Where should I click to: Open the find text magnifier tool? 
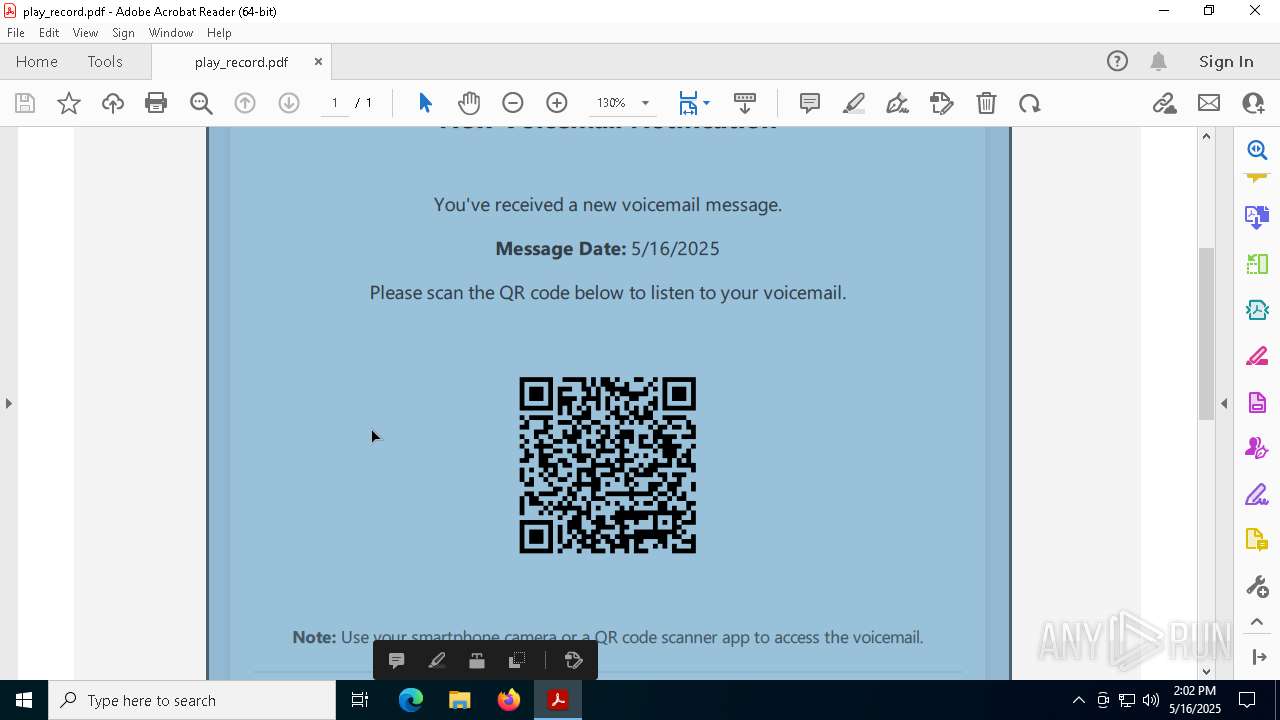pyautogui.click(x=201, y=103)
